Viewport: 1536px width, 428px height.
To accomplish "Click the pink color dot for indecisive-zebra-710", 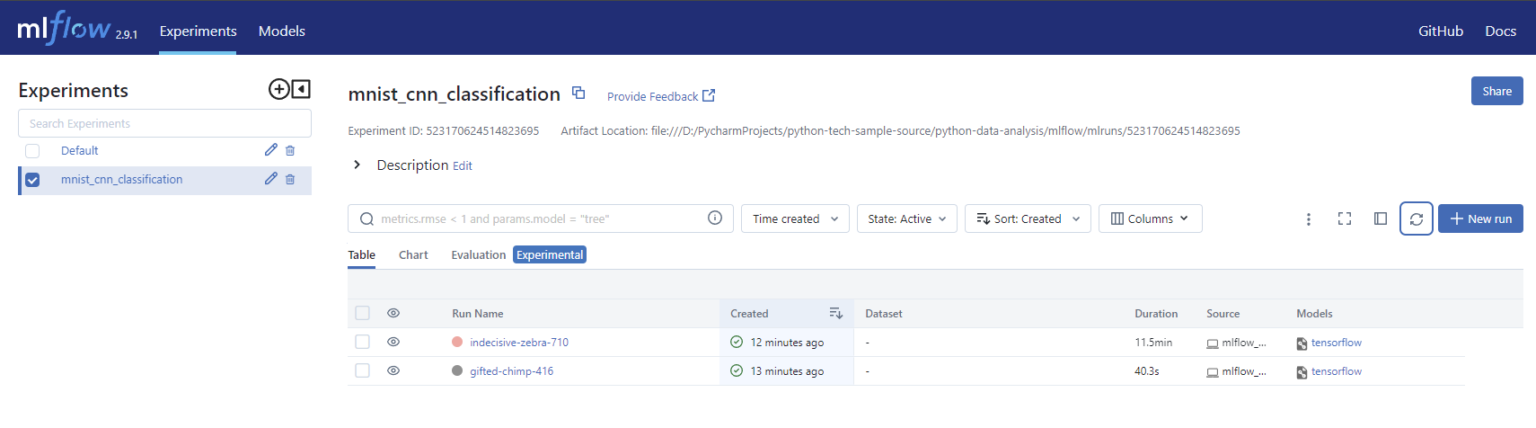I will (457, 342).
